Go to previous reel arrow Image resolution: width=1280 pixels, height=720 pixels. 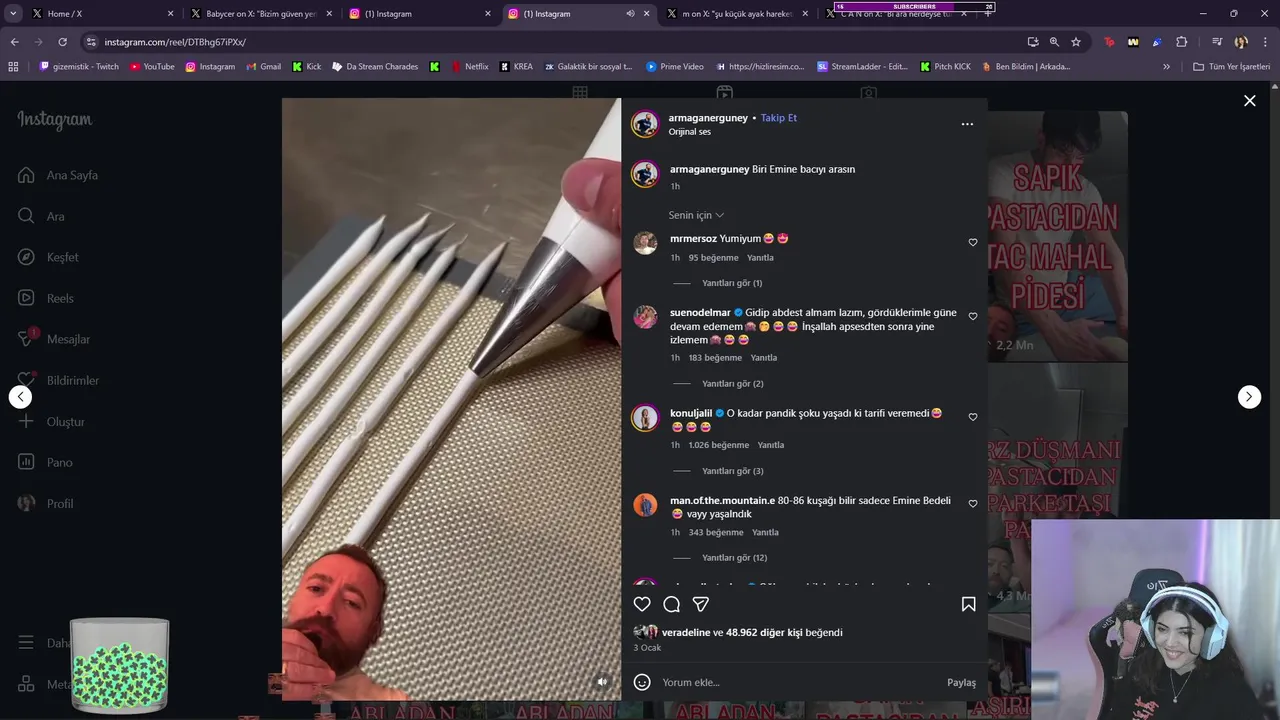click(20, 397)
